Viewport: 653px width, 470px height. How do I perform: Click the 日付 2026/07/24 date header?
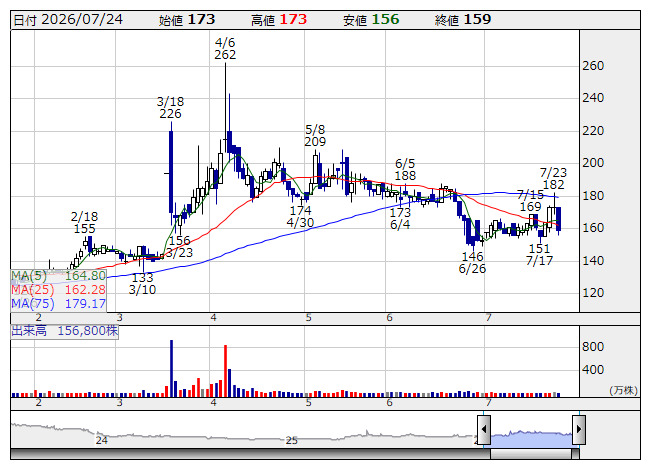(x=68, y=20)
